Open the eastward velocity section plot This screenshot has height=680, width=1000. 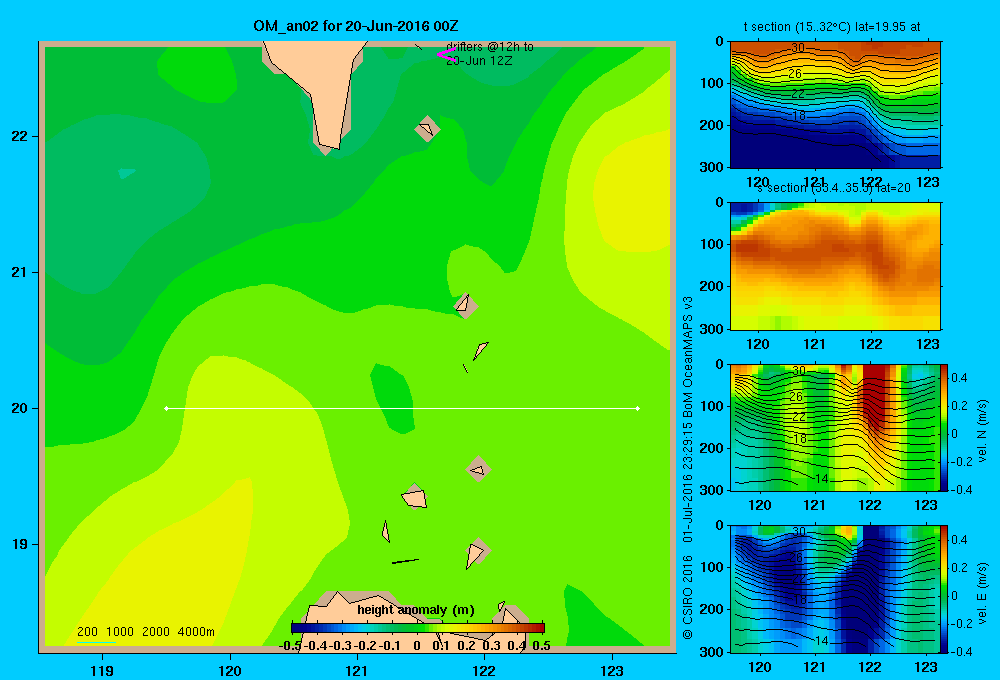click(x=835, y=589)
